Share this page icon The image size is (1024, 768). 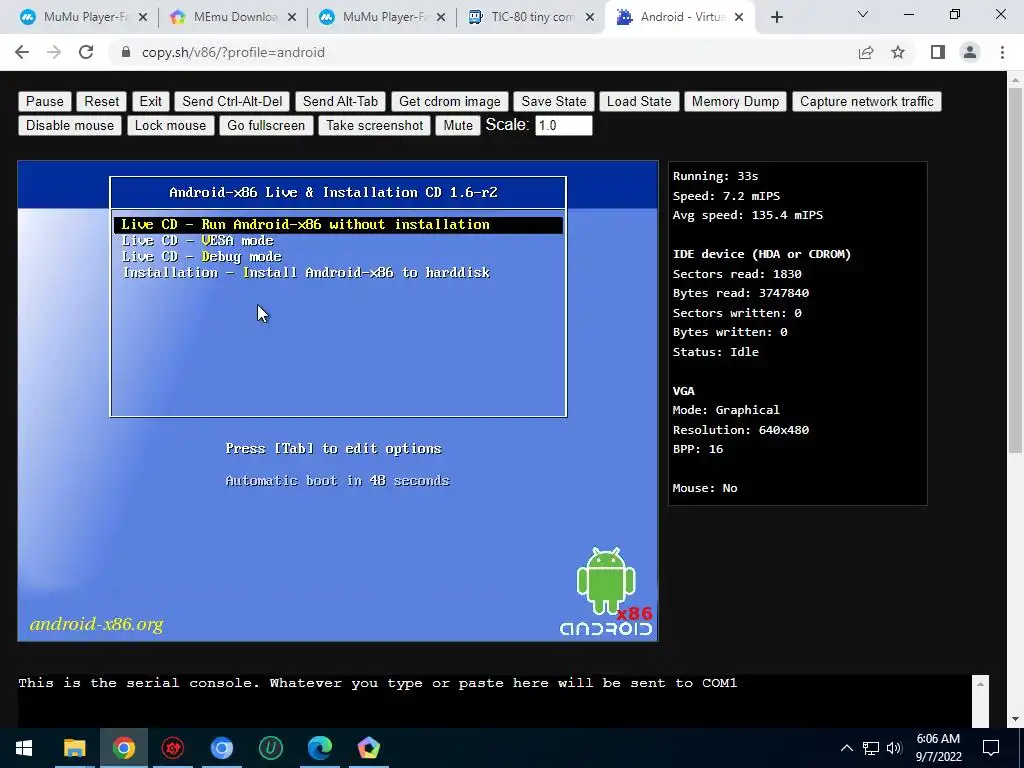click(866, 52)
